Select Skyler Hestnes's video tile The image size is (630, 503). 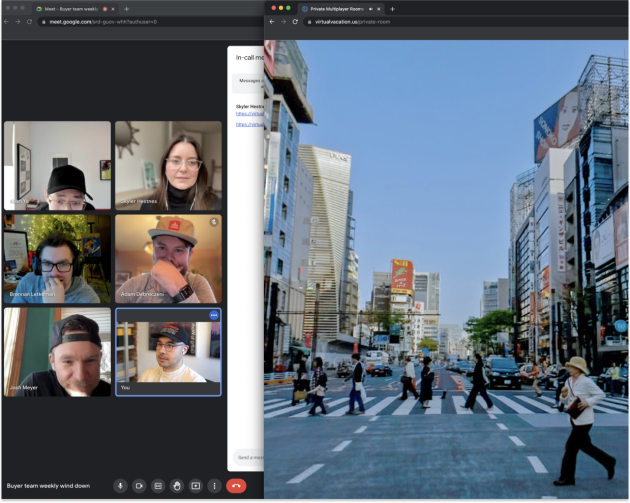(168, 166)
